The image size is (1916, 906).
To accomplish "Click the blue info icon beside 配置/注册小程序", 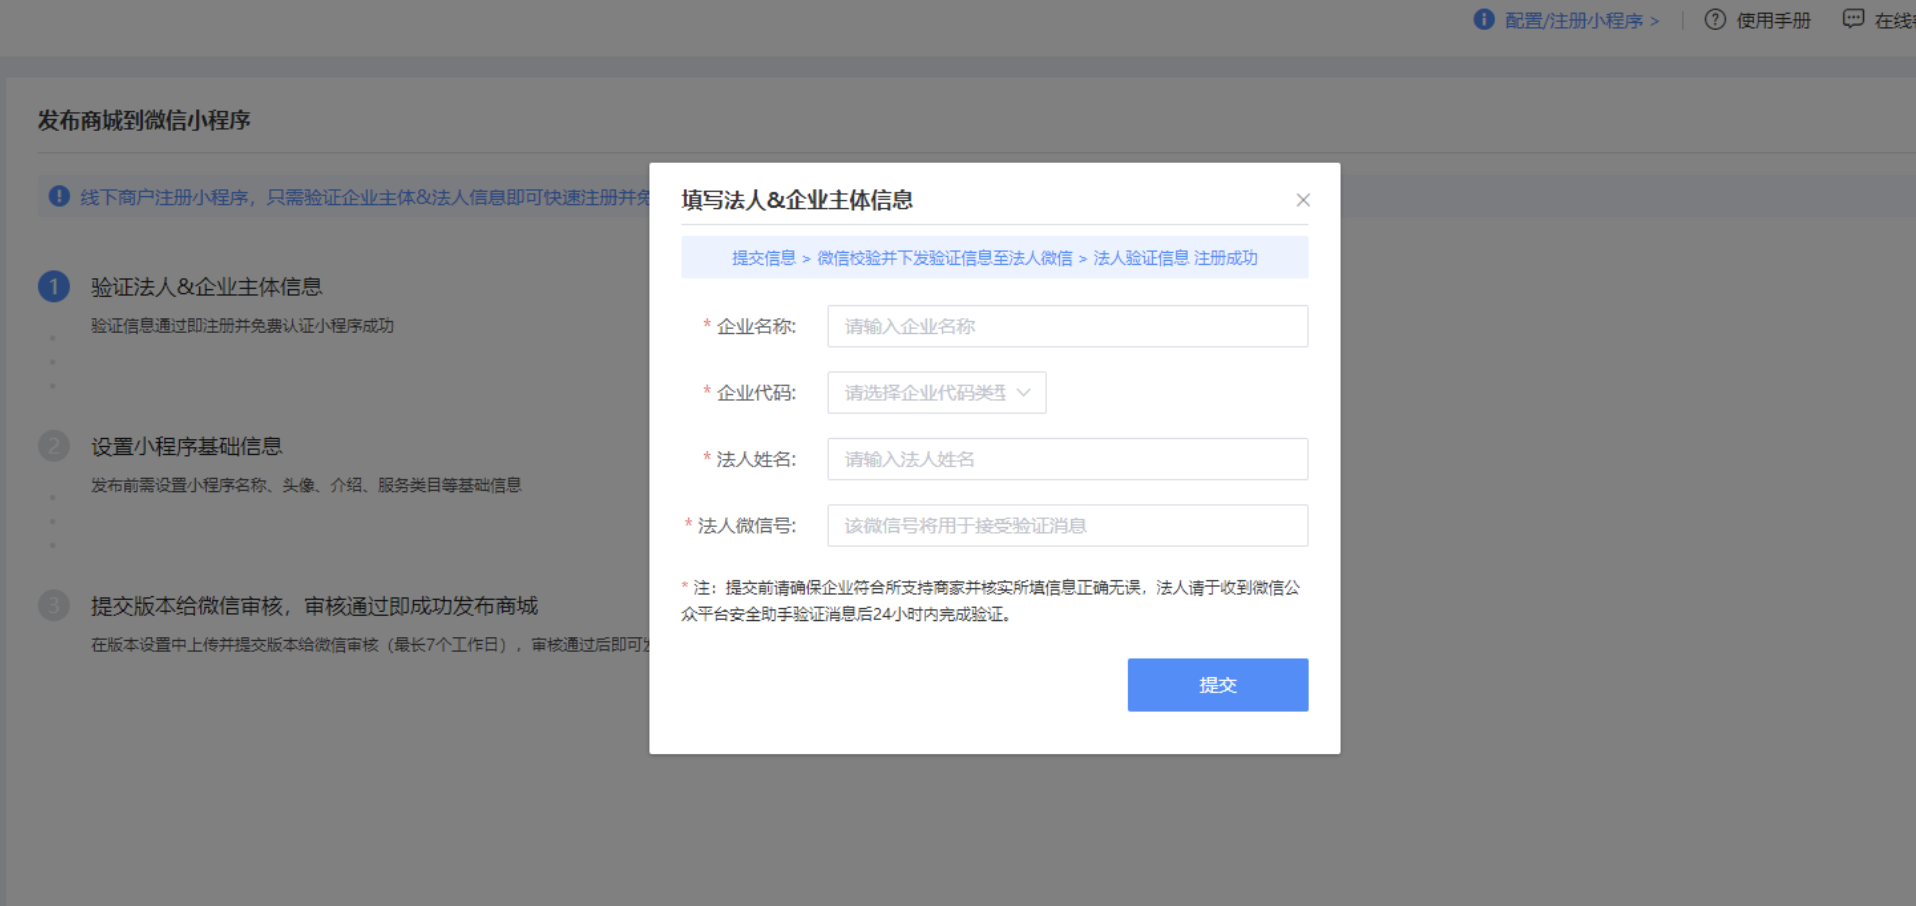I will pos(1484,20).
